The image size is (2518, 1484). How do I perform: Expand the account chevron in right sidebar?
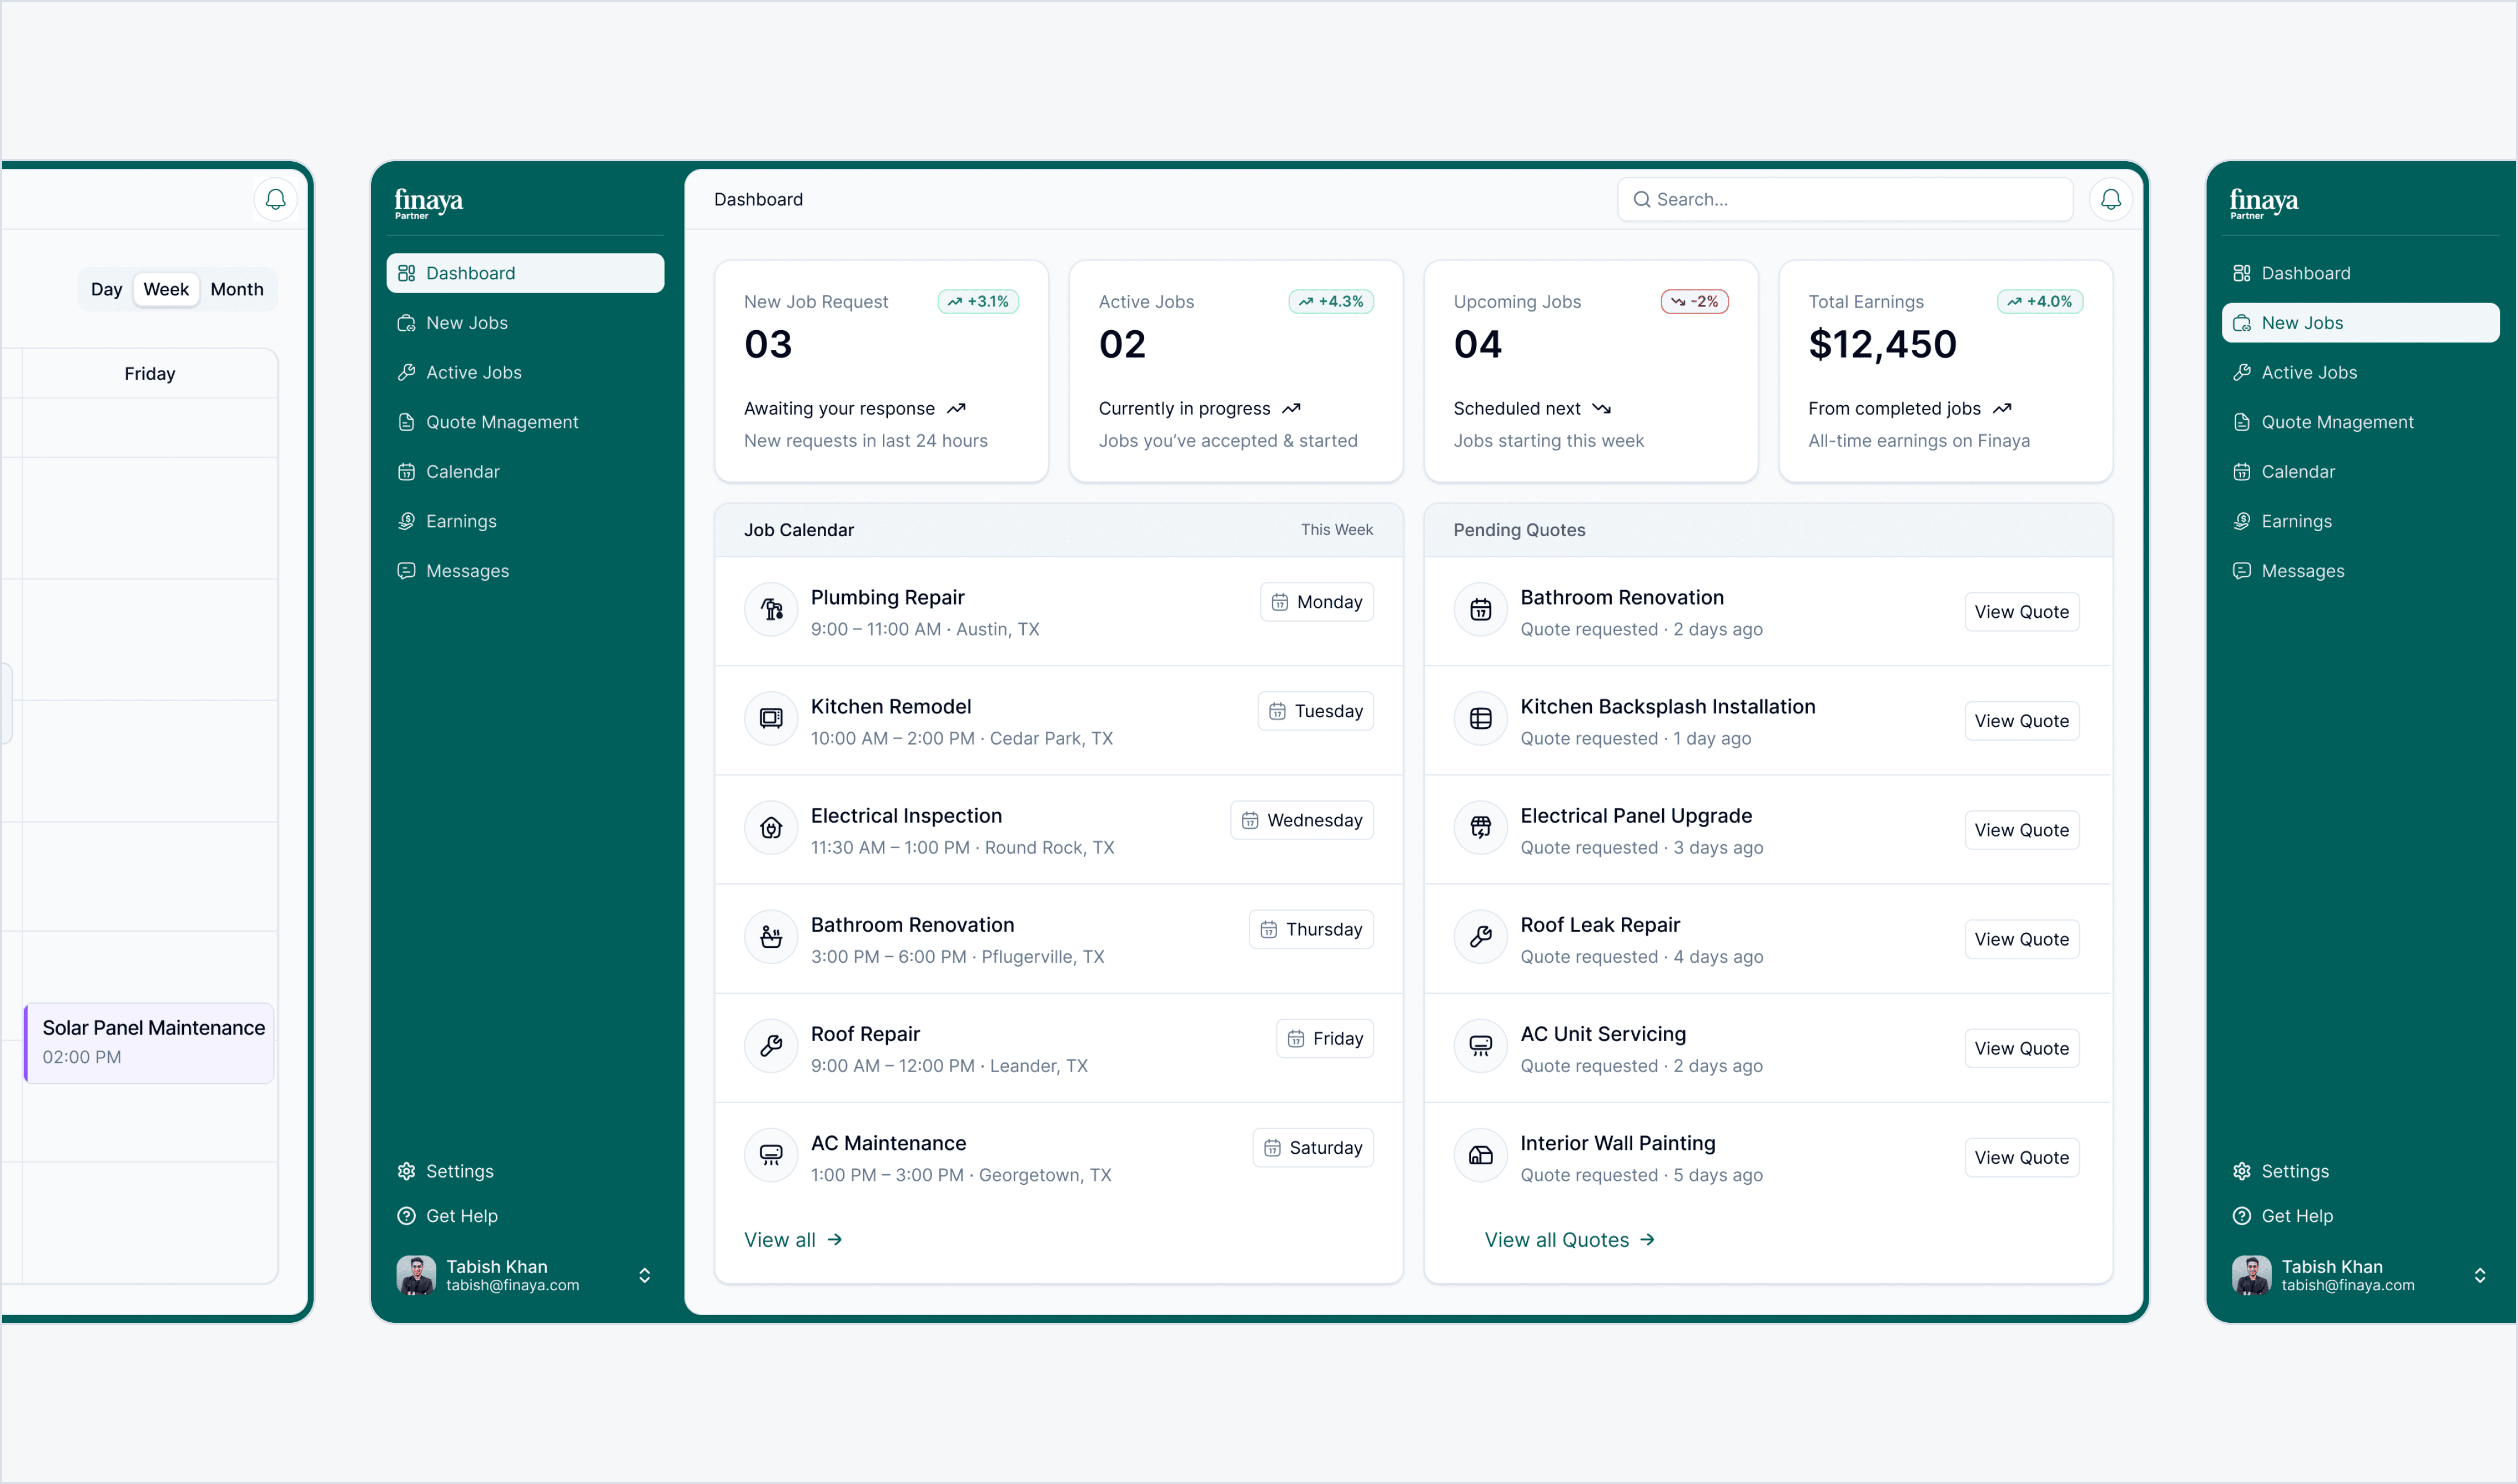[x=2480, y=1275]
